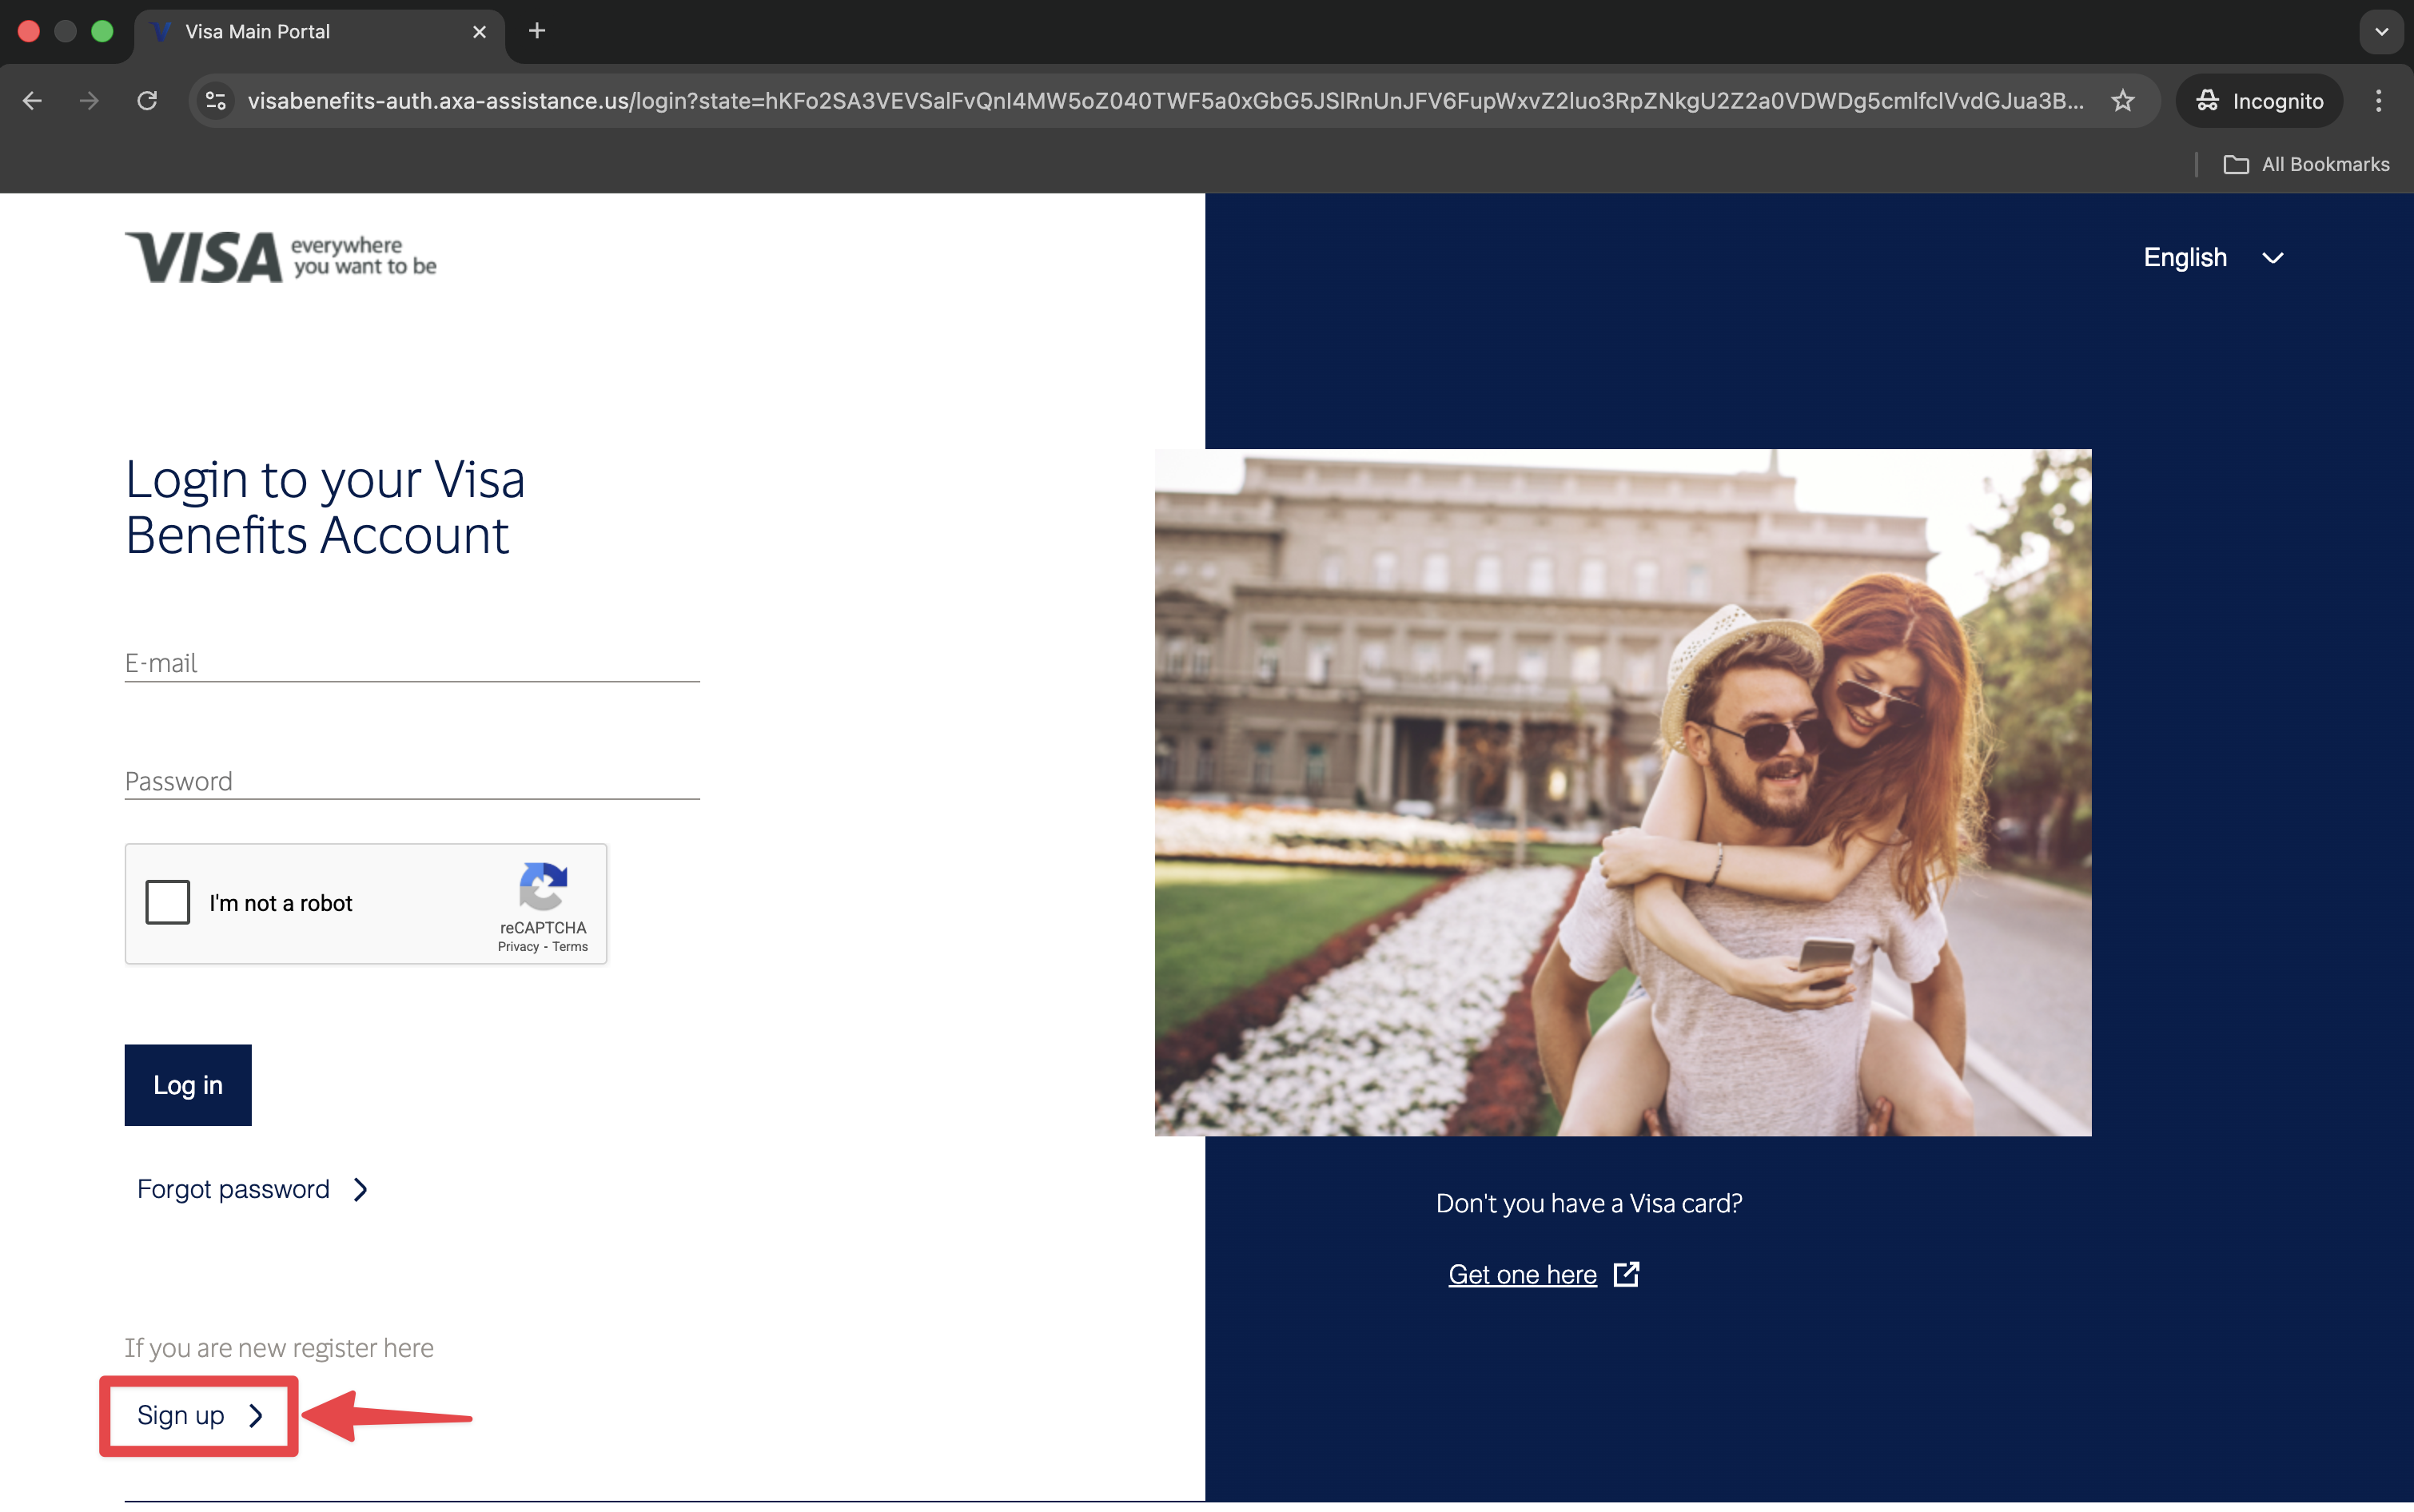Expand the English language chevron
This screenshot has width=2414, height=1512.
(2273, 258)
